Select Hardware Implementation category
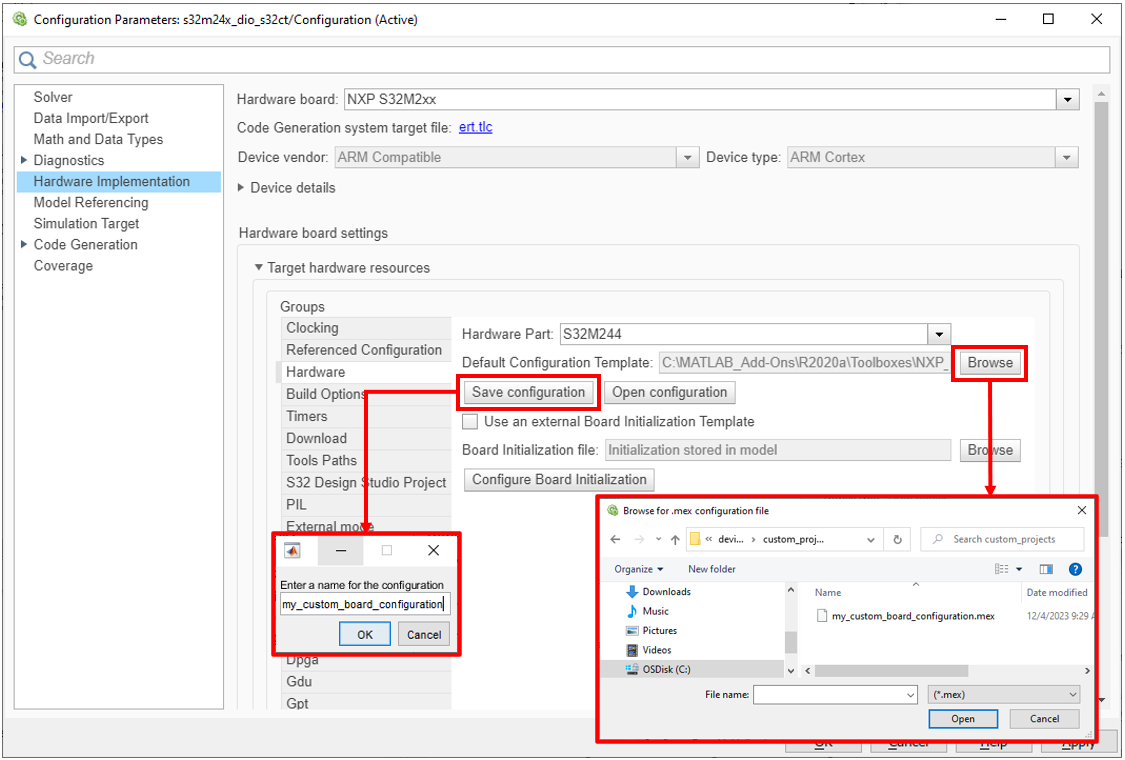The width and height of the screenshot is (1125, 760). [x=118, y=182]
